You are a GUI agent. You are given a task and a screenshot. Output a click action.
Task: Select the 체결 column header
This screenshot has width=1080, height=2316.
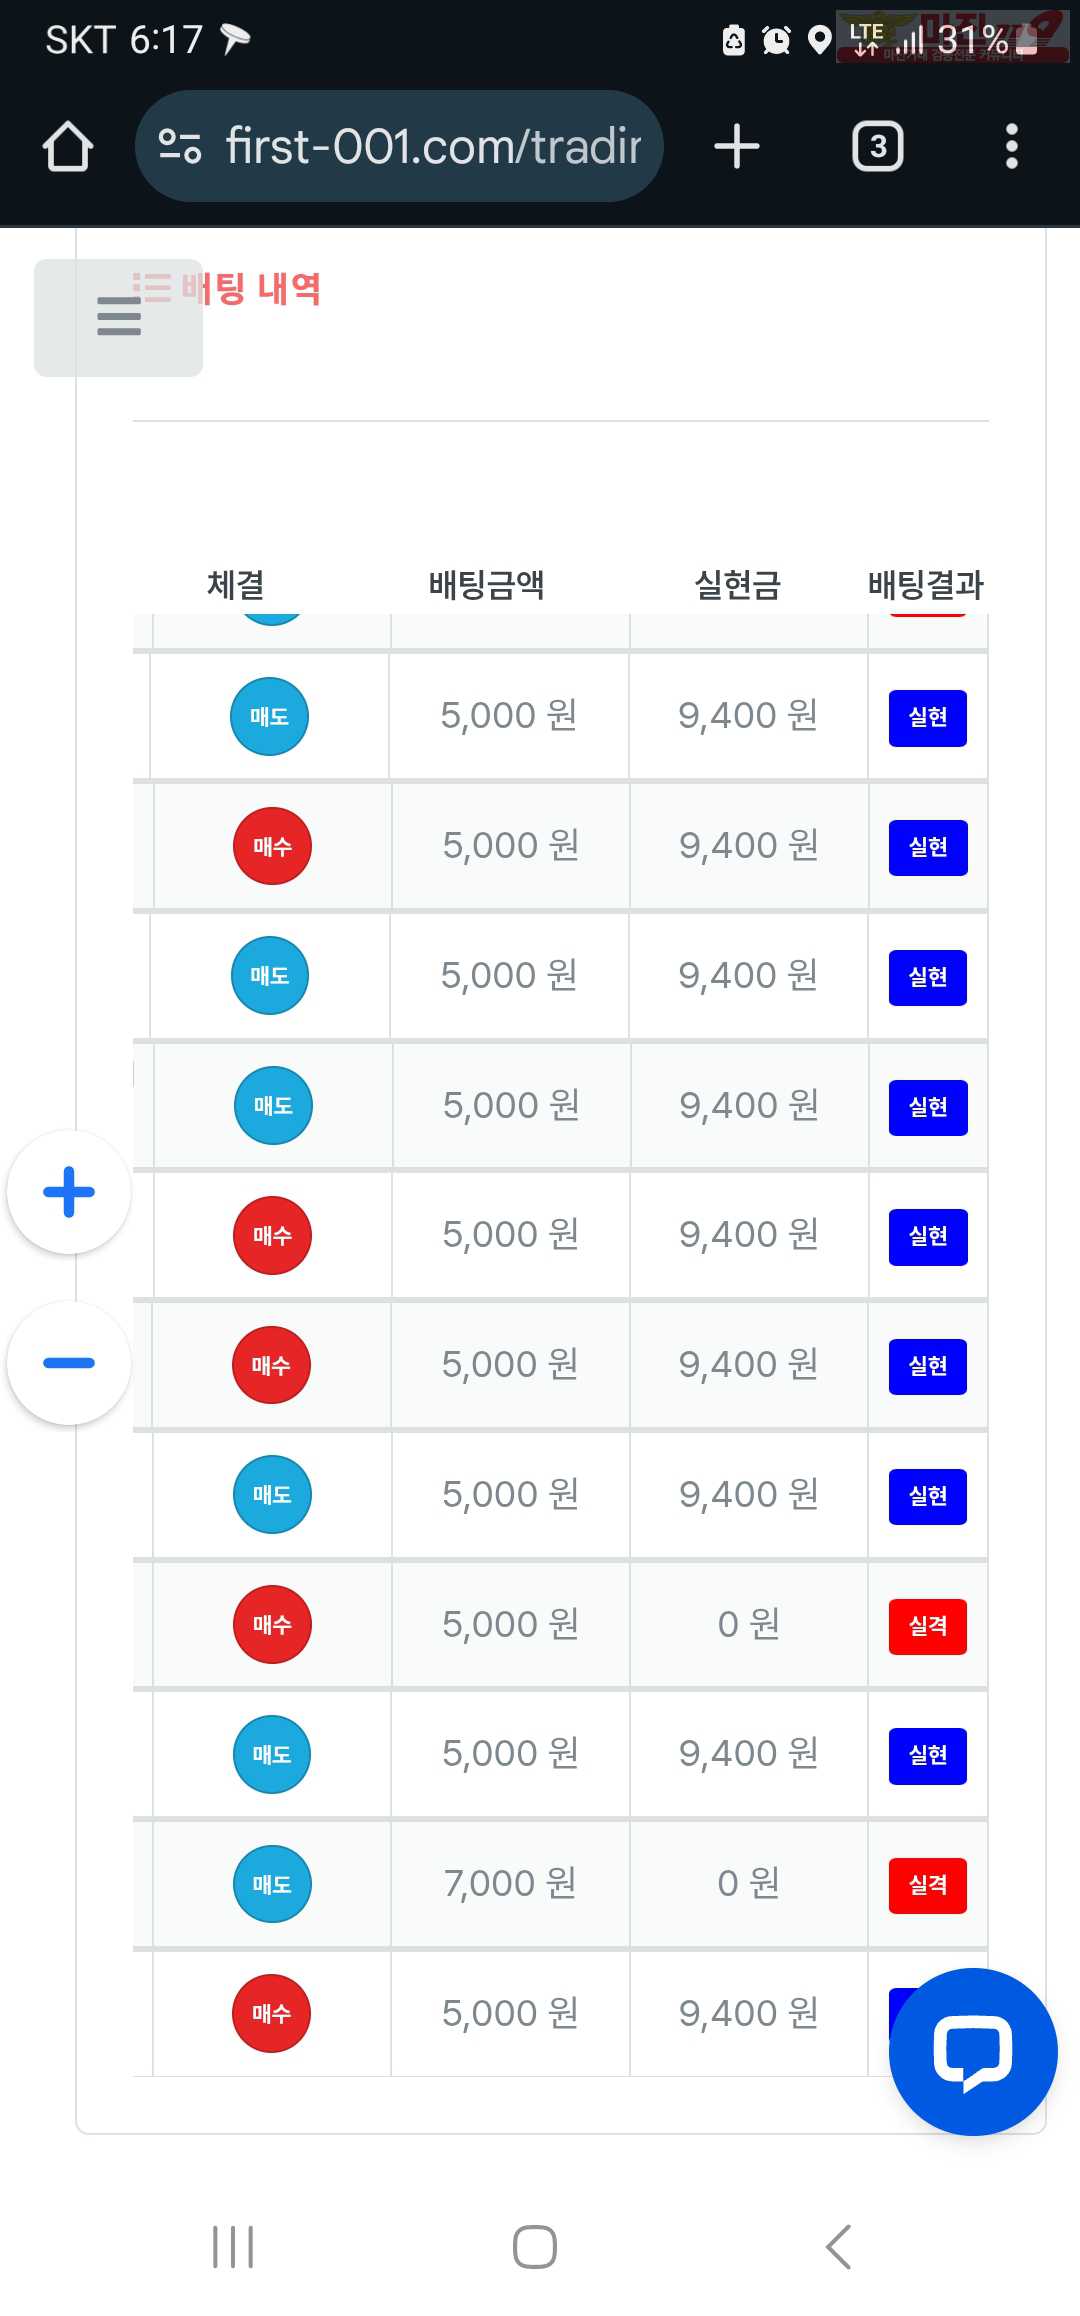pos(236,584)
